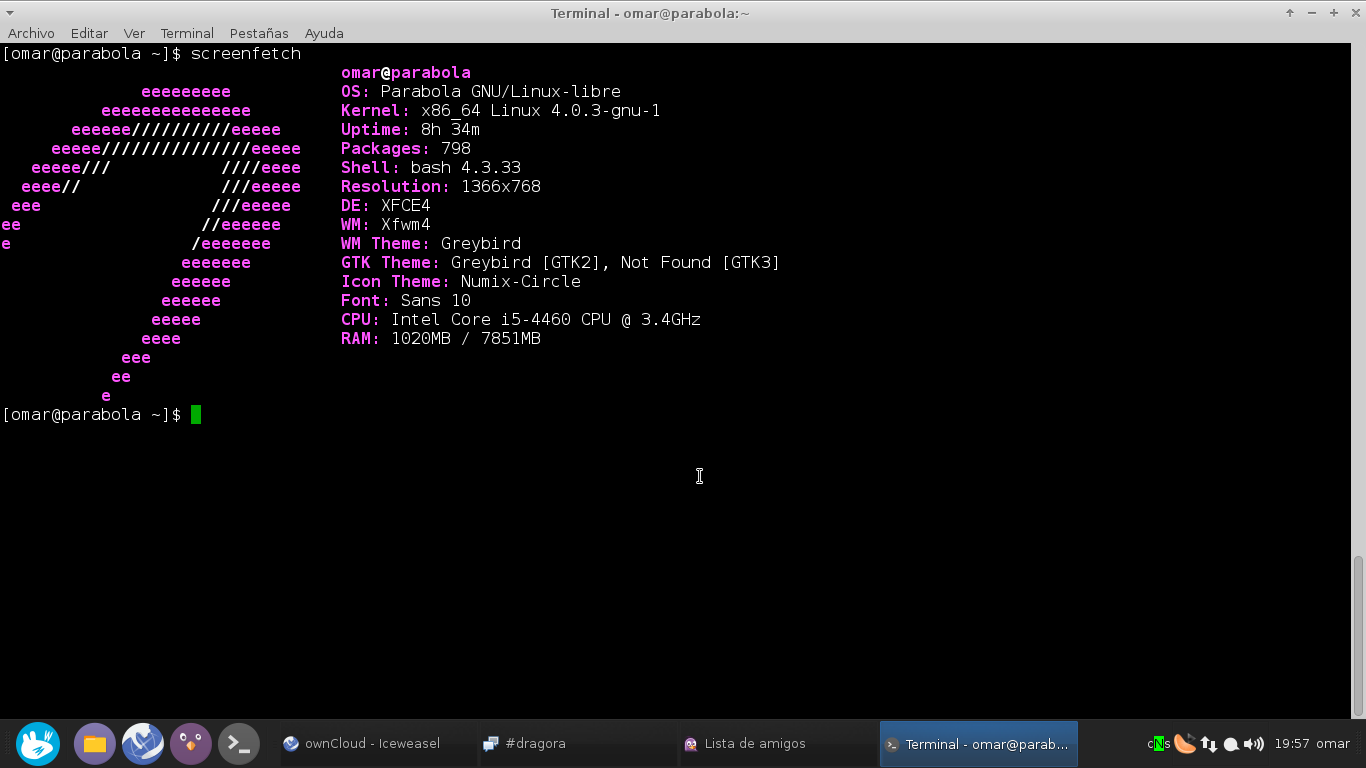The image size is (1366, 768).
Task: Click the 'omar@parabola' header in screenfetch output
Action: tap(406, 73)
